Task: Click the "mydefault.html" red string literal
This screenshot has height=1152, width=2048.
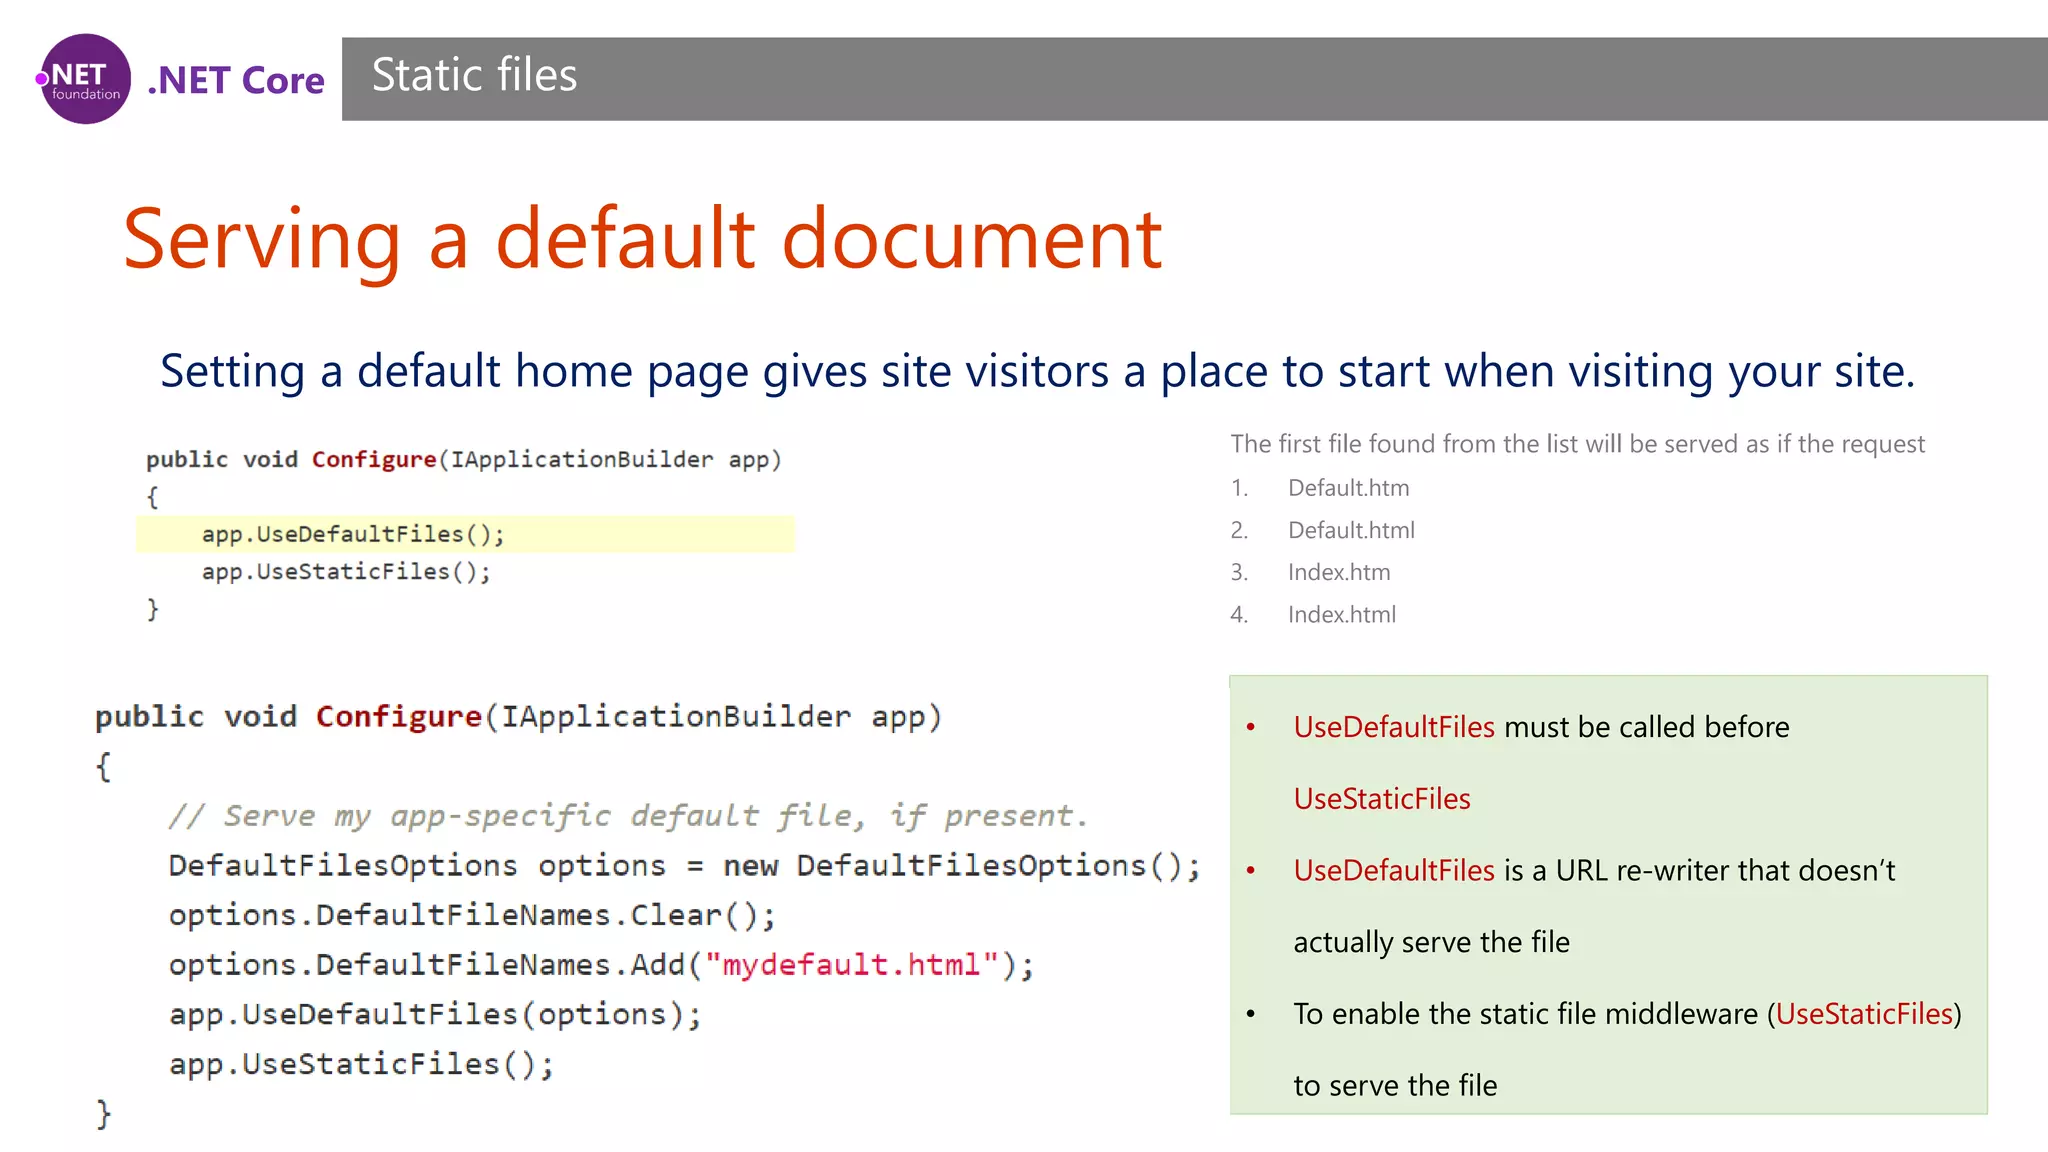Action: coord(851,965)
